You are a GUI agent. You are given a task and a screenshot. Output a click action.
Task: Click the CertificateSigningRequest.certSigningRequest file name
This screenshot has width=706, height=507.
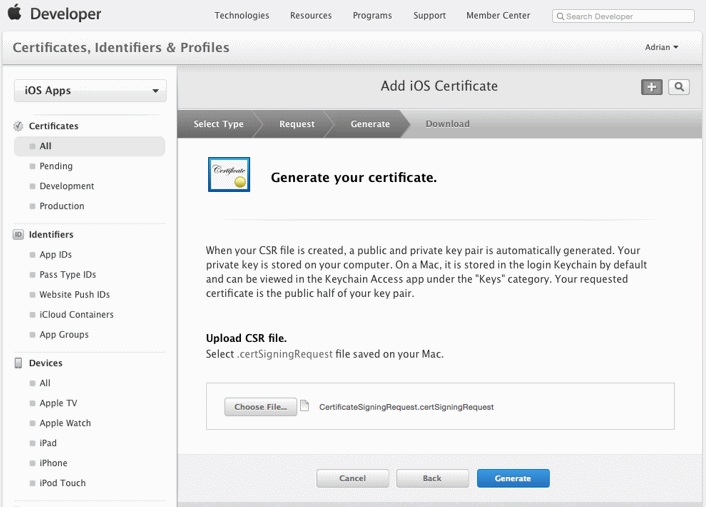point(407,407)
